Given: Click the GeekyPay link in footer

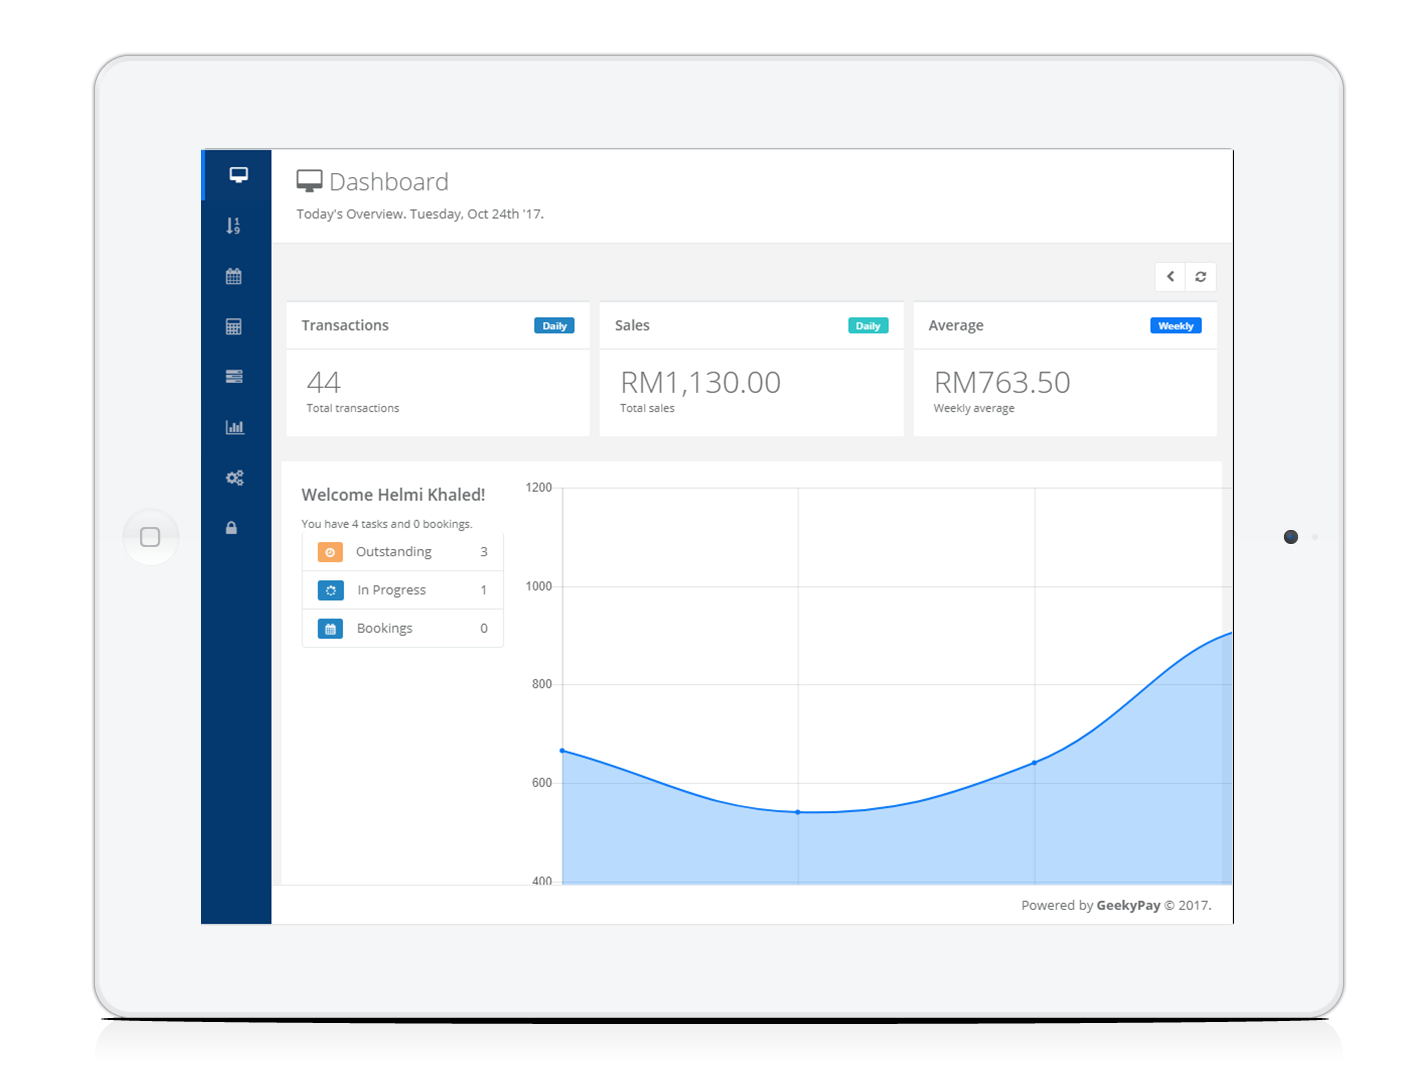Looking at the screenshot, I should pos(1128,905).
